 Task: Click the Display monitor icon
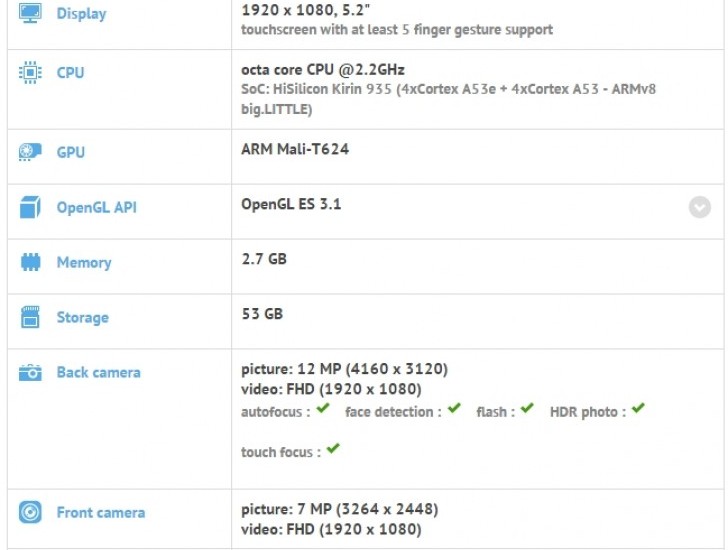[x=30, y=14]
